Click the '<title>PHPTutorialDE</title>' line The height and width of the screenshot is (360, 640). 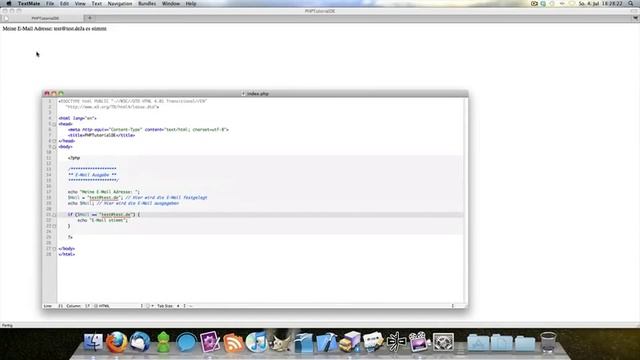(101, 135)
